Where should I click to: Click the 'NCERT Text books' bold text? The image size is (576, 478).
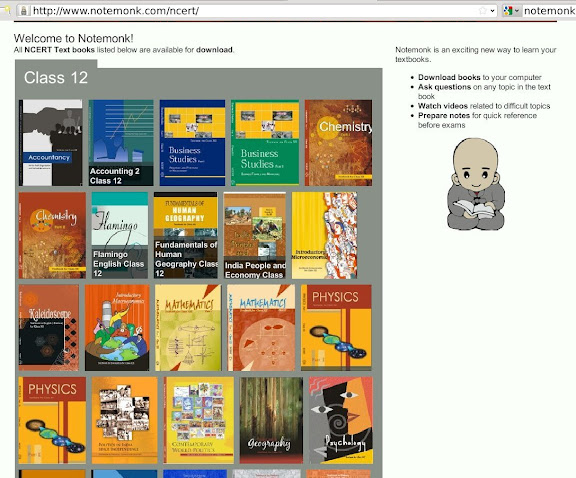point(60,50)
